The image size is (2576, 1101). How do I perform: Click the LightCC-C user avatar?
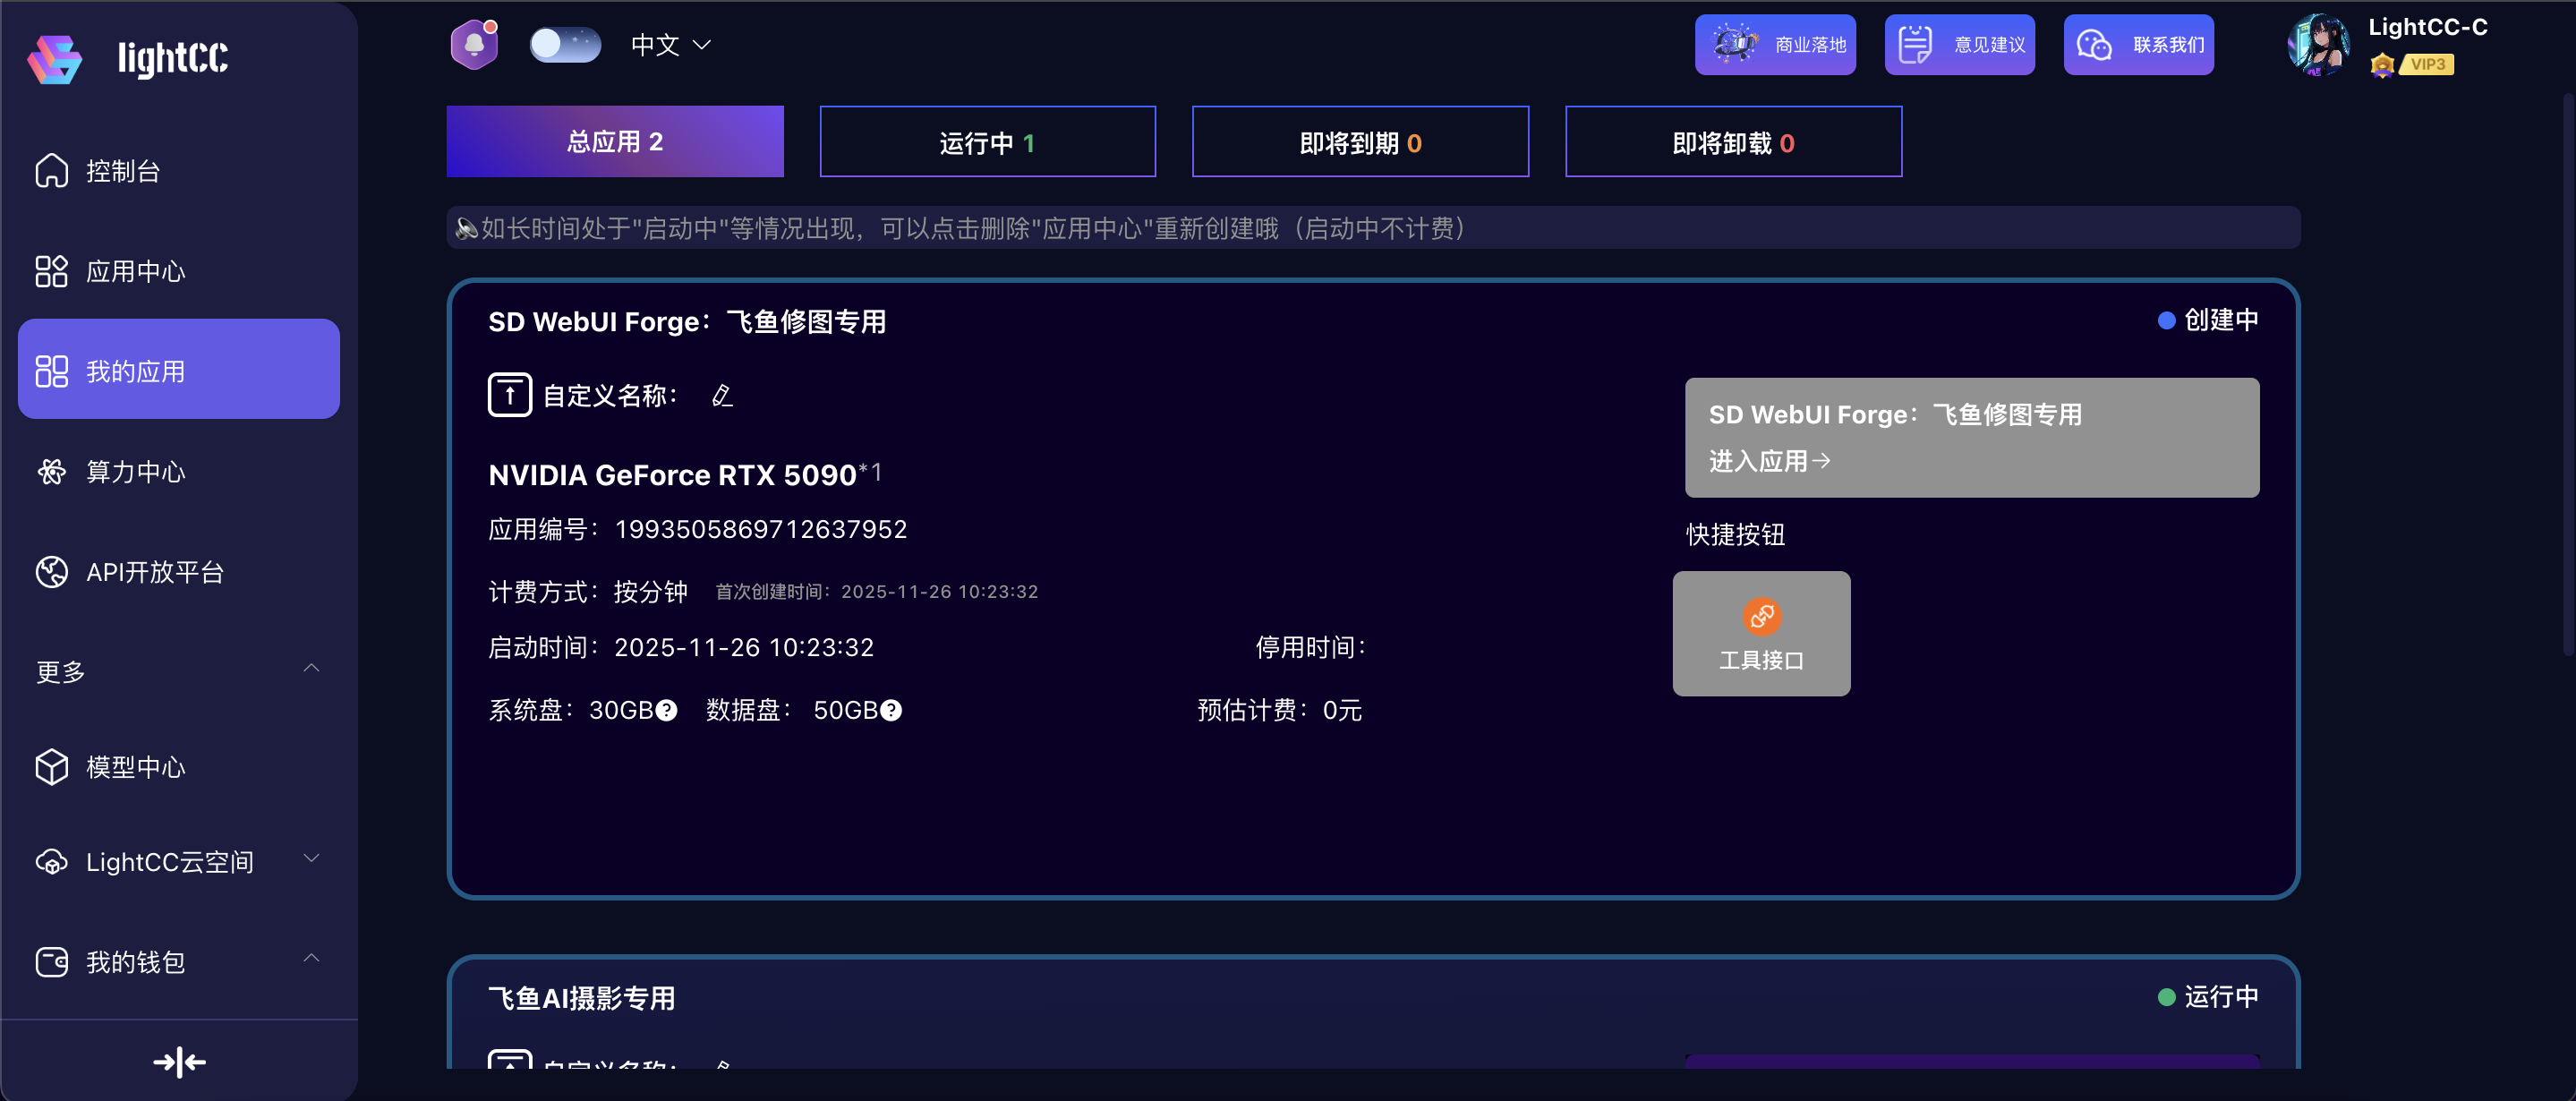coord(2317,45)
